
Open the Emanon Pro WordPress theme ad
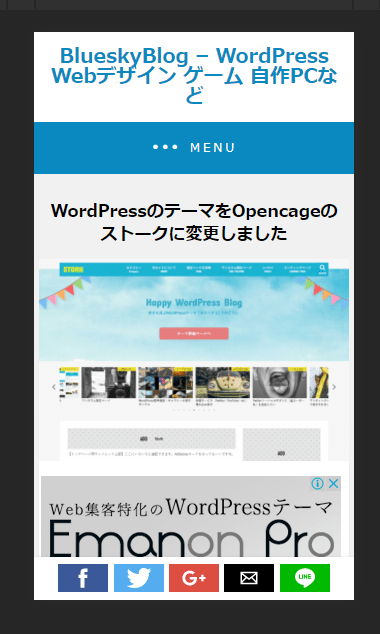pos(191,517)
